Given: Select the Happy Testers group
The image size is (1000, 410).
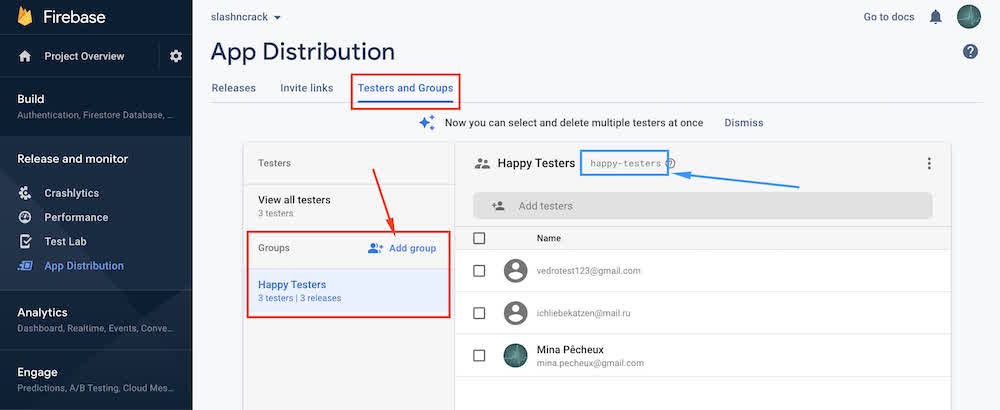Looking at the screenshot, I should tap(349, 291).
